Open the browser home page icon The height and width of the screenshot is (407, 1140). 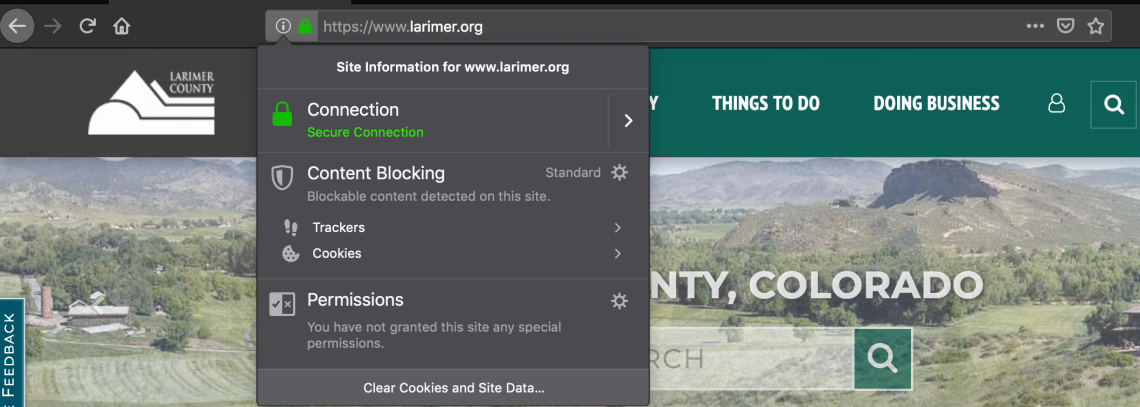coord(121,27)
